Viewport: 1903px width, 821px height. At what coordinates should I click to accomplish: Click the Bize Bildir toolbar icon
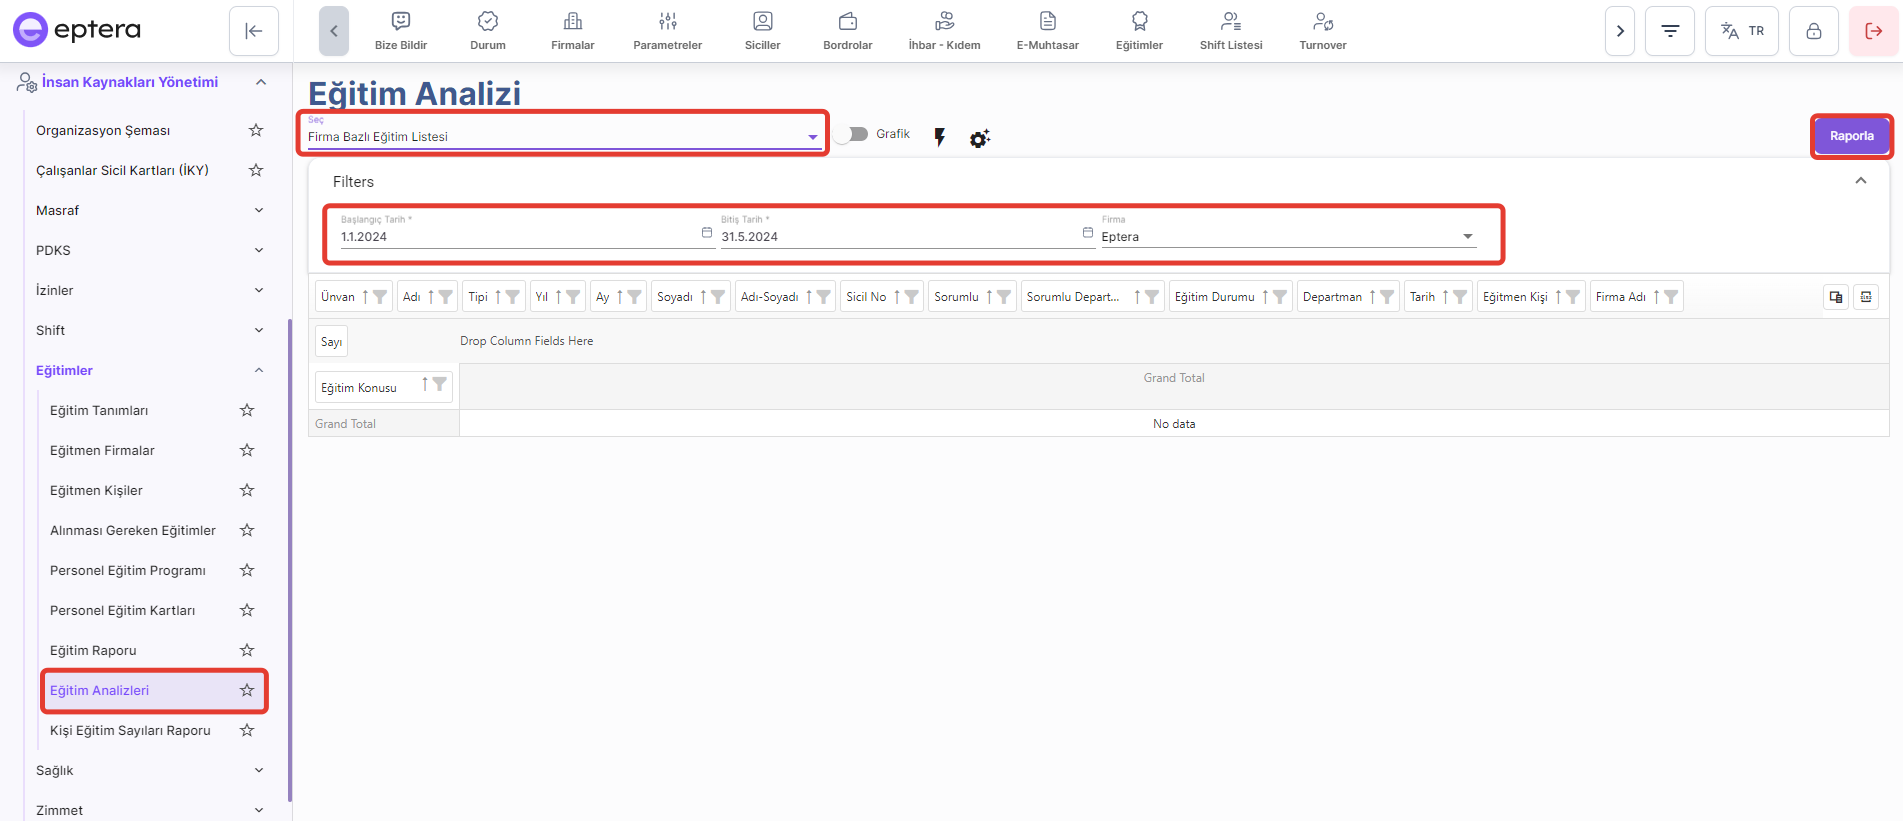pyautogui.click(x=401, y=31)
